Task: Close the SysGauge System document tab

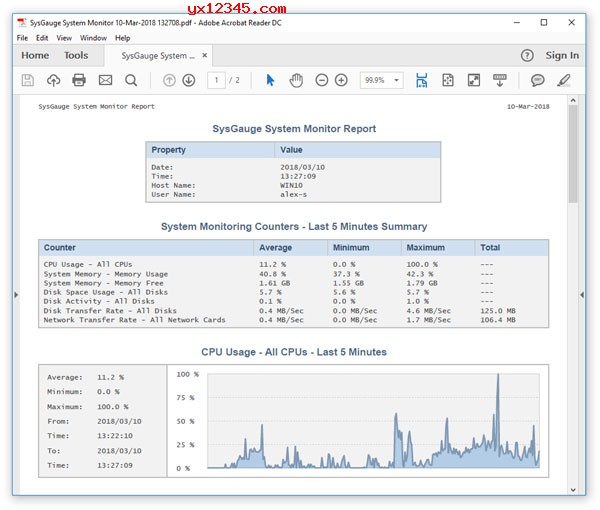Action: click(205, 55)
